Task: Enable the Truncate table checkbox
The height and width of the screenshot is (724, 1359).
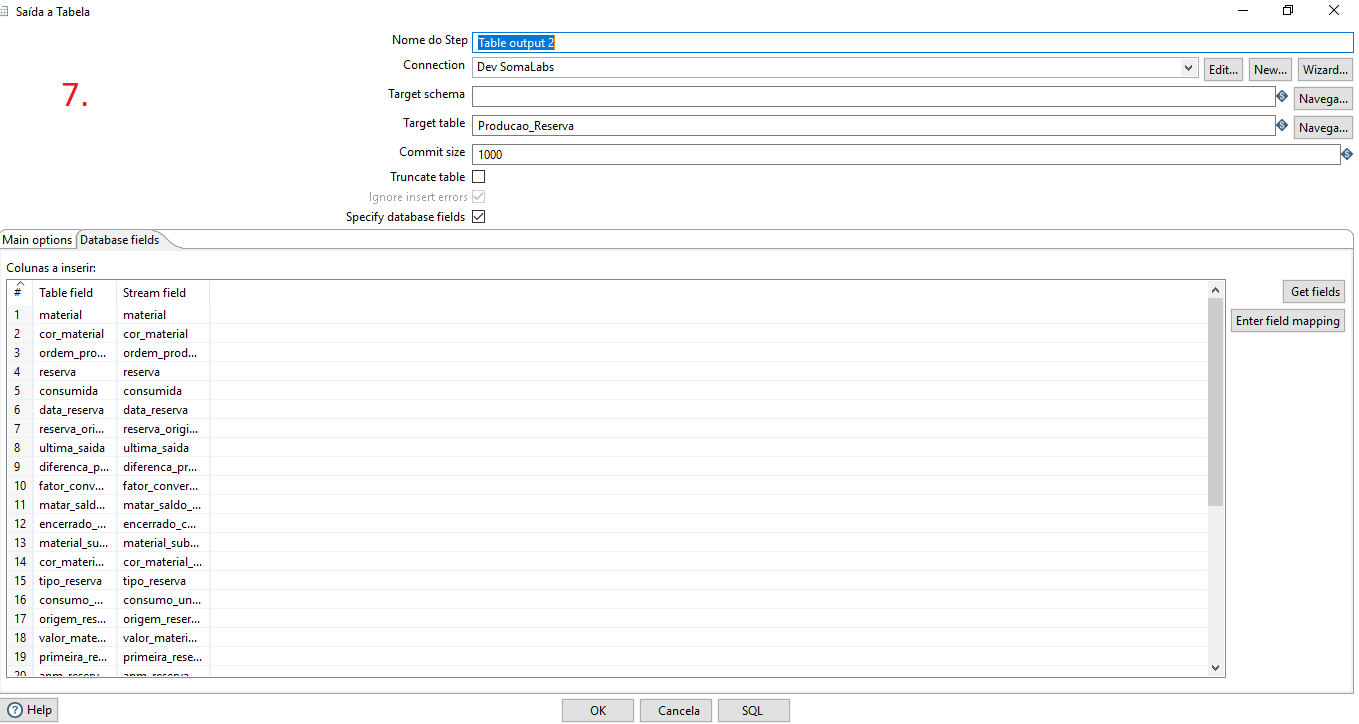Action: tap(478, 176)
